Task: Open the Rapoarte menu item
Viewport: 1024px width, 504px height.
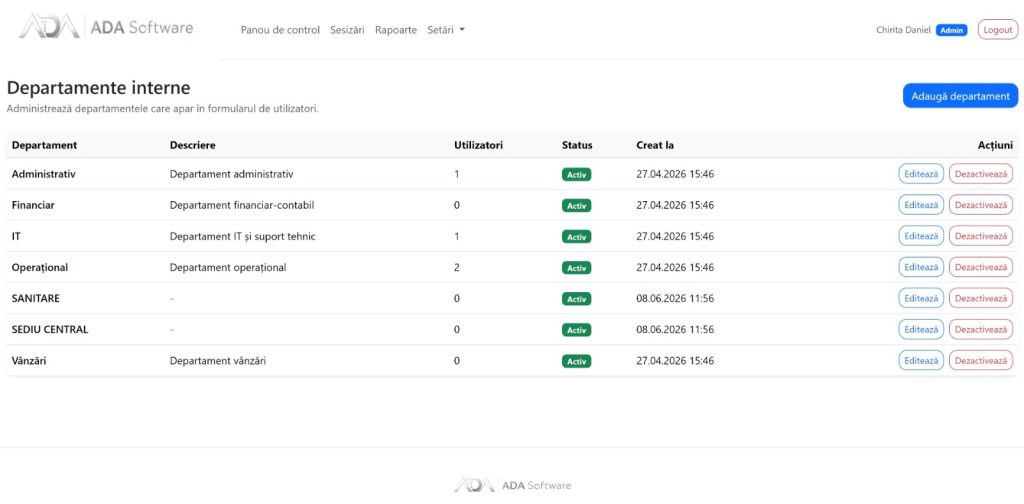Action: pyautogui.click(x=396, y=30)
